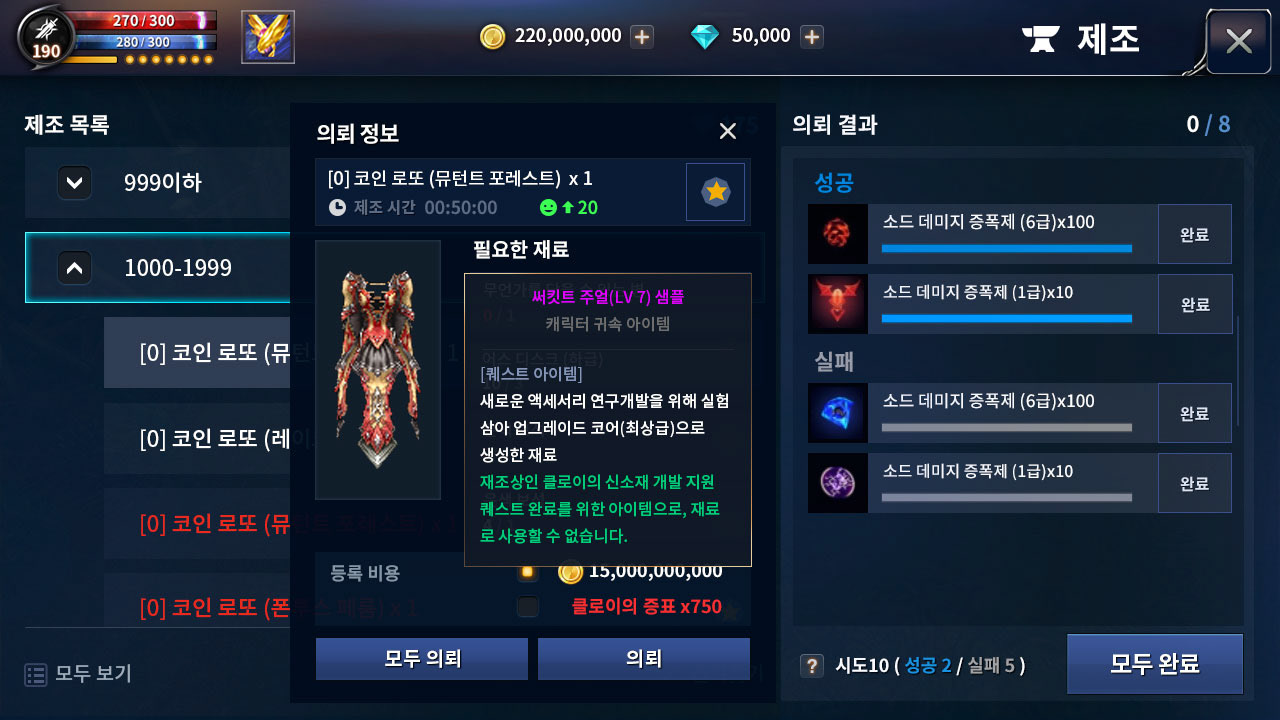The image size is (1280, 720).
Task: Click the plus icon next to gold coins
Action: [642, 37]
